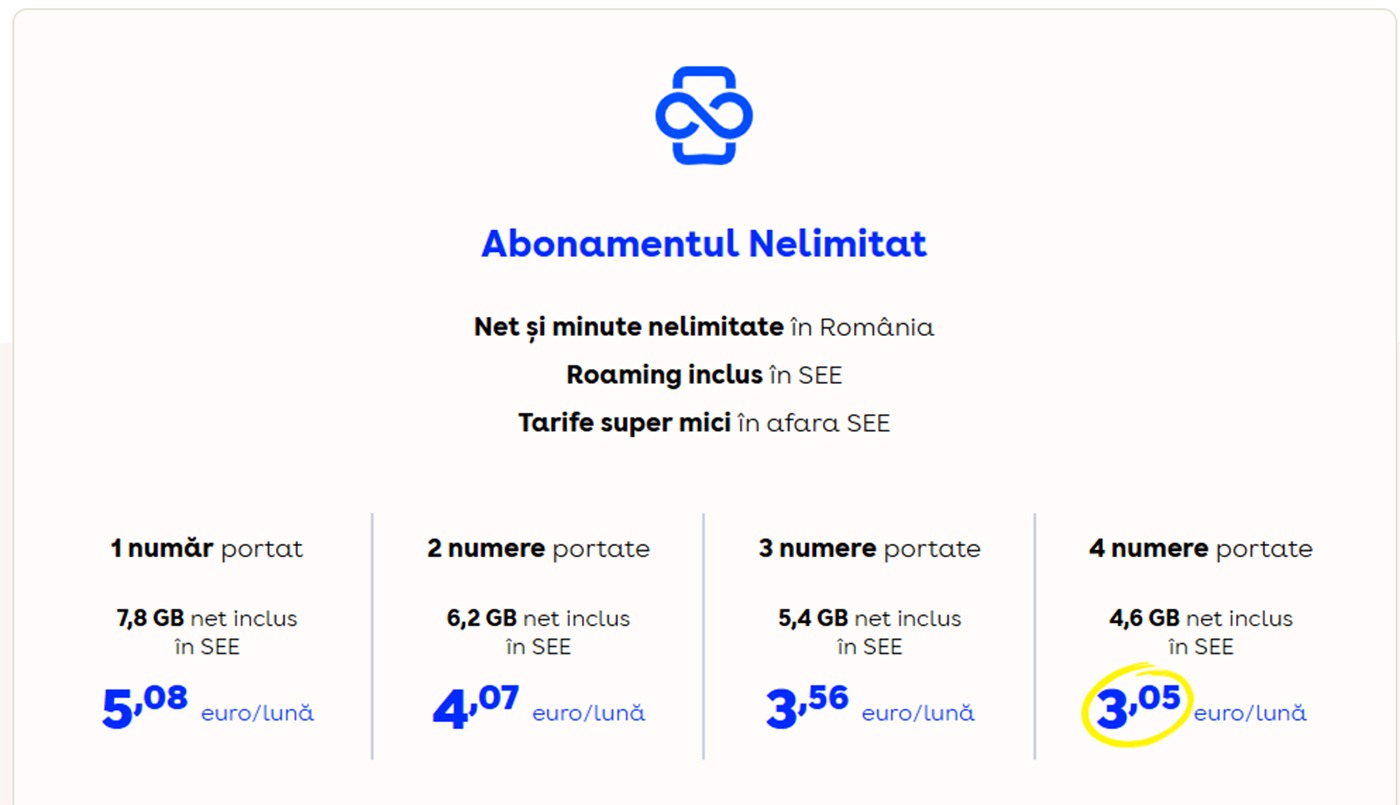Click the Roaming inclus în SEE text

(x=704, y=375)
